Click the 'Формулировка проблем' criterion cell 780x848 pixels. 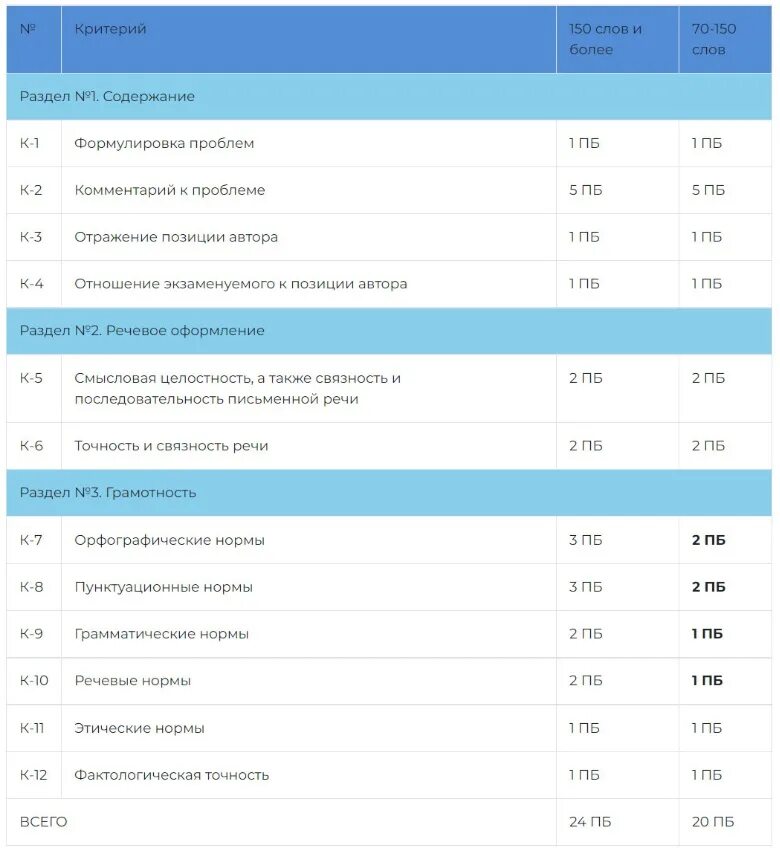[309, 143]
